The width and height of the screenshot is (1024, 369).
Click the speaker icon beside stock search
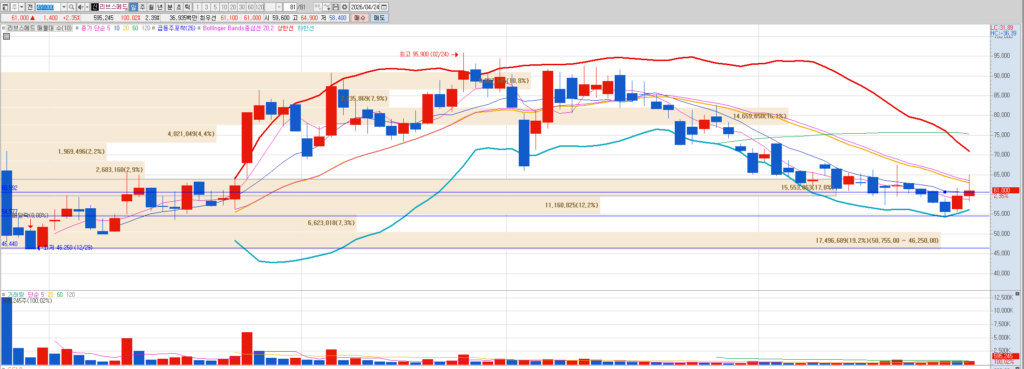pos(80,7)
